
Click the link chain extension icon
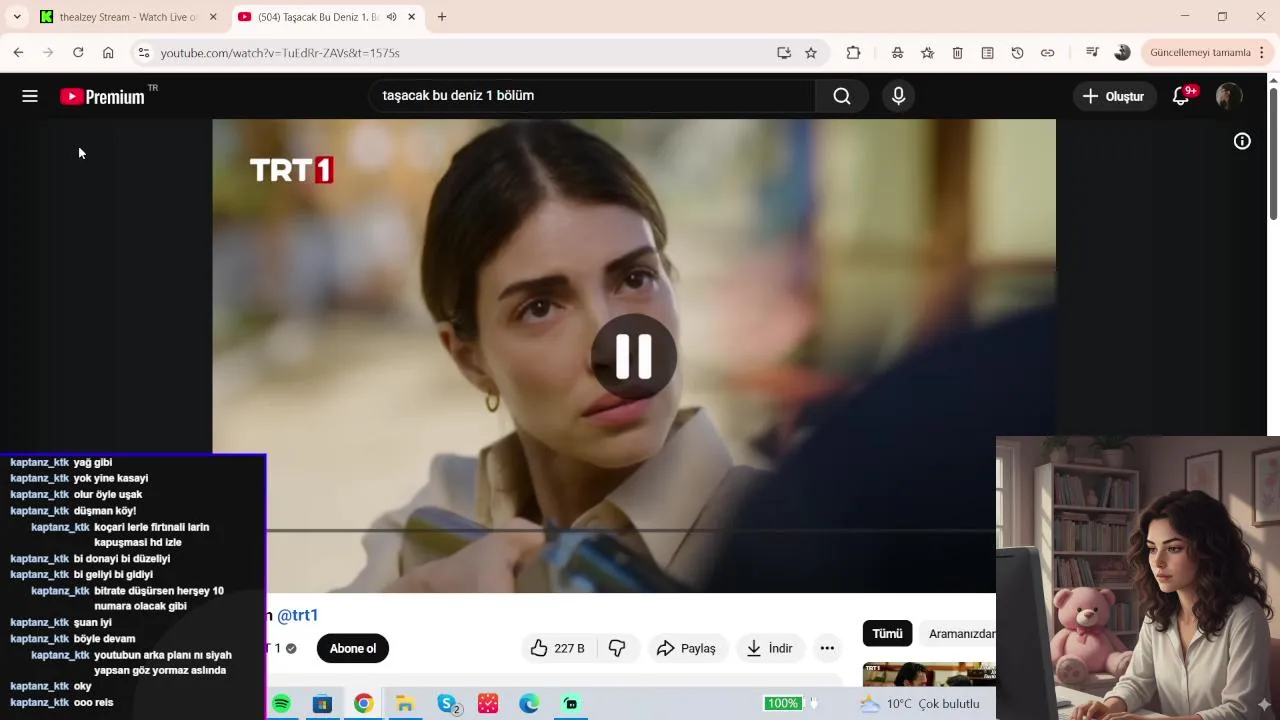[x=1047, y=53]
